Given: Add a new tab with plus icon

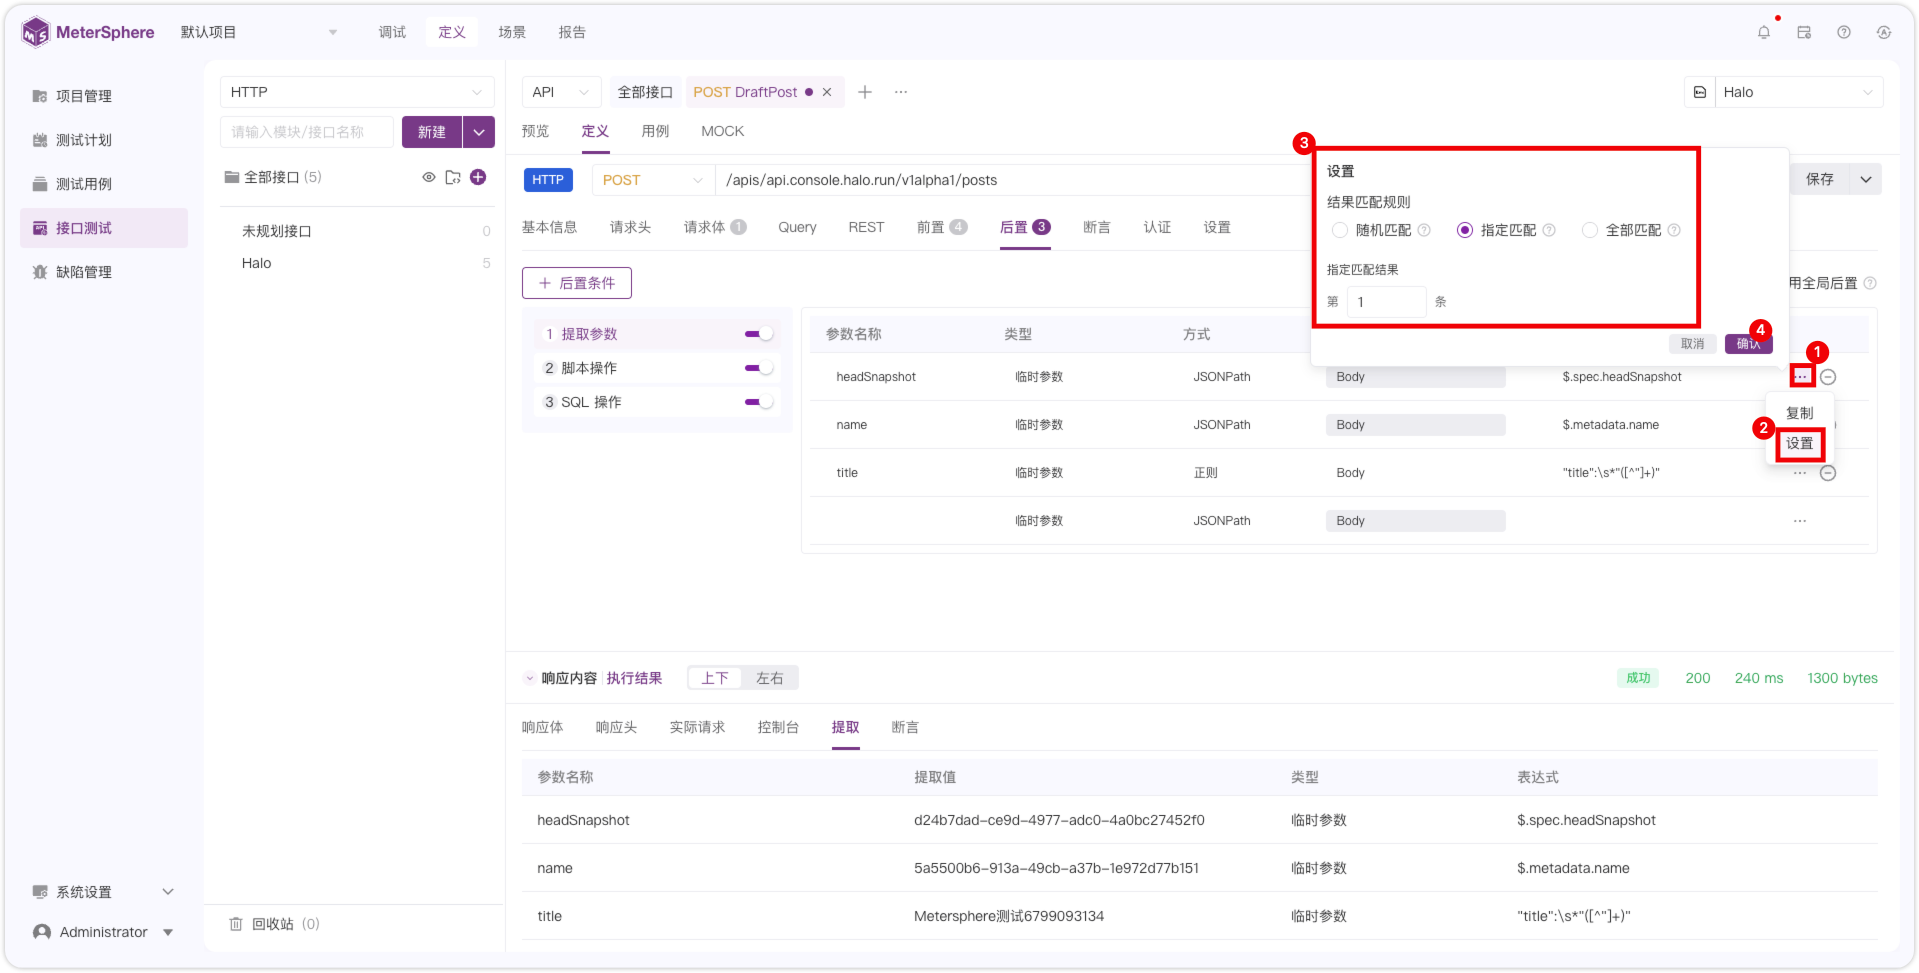Looking at the screenshot, I should pos(865,92).
